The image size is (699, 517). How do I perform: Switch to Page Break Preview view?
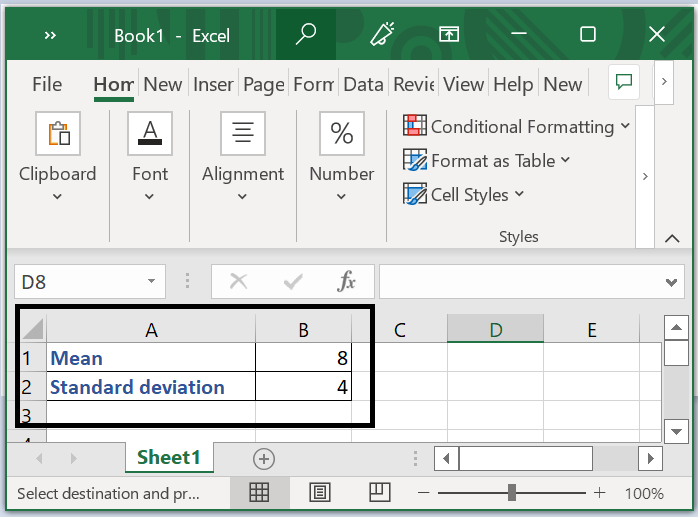point(379,492)
